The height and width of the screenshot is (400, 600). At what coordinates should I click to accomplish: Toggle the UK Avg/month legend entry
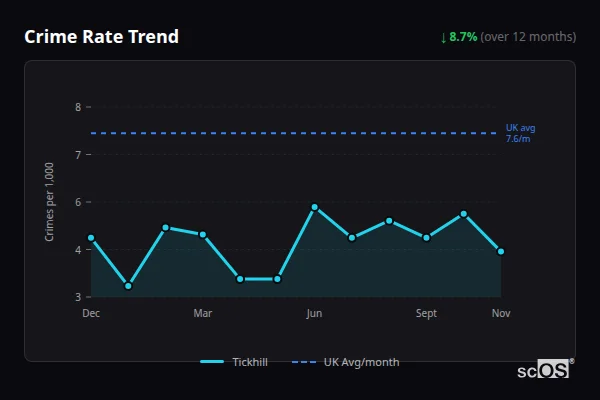346,362
